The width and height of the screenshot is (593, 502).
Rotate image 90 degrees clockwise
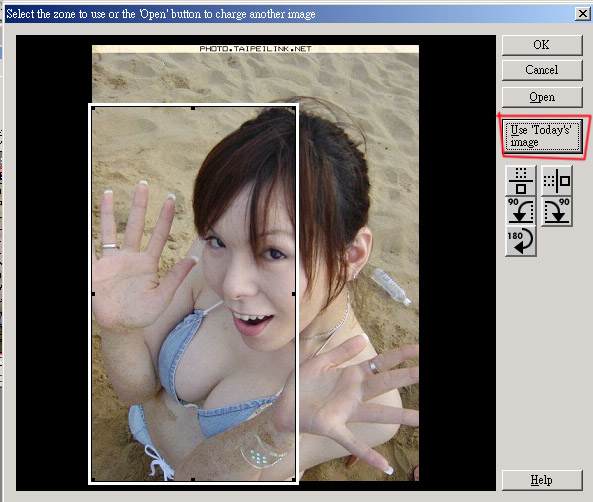(557, 211)
